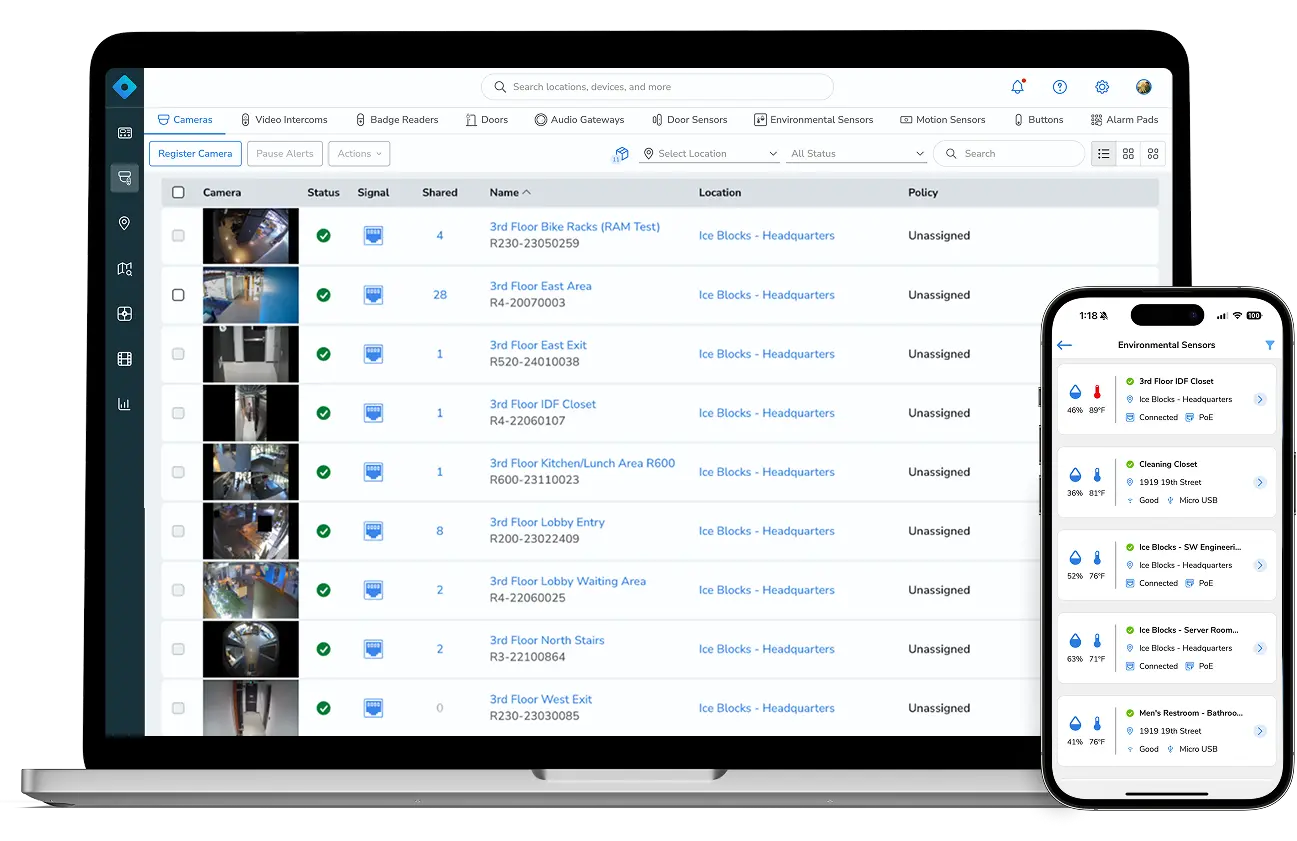Check the checkbox for 3rd Floor East Area

coord(179,294)
